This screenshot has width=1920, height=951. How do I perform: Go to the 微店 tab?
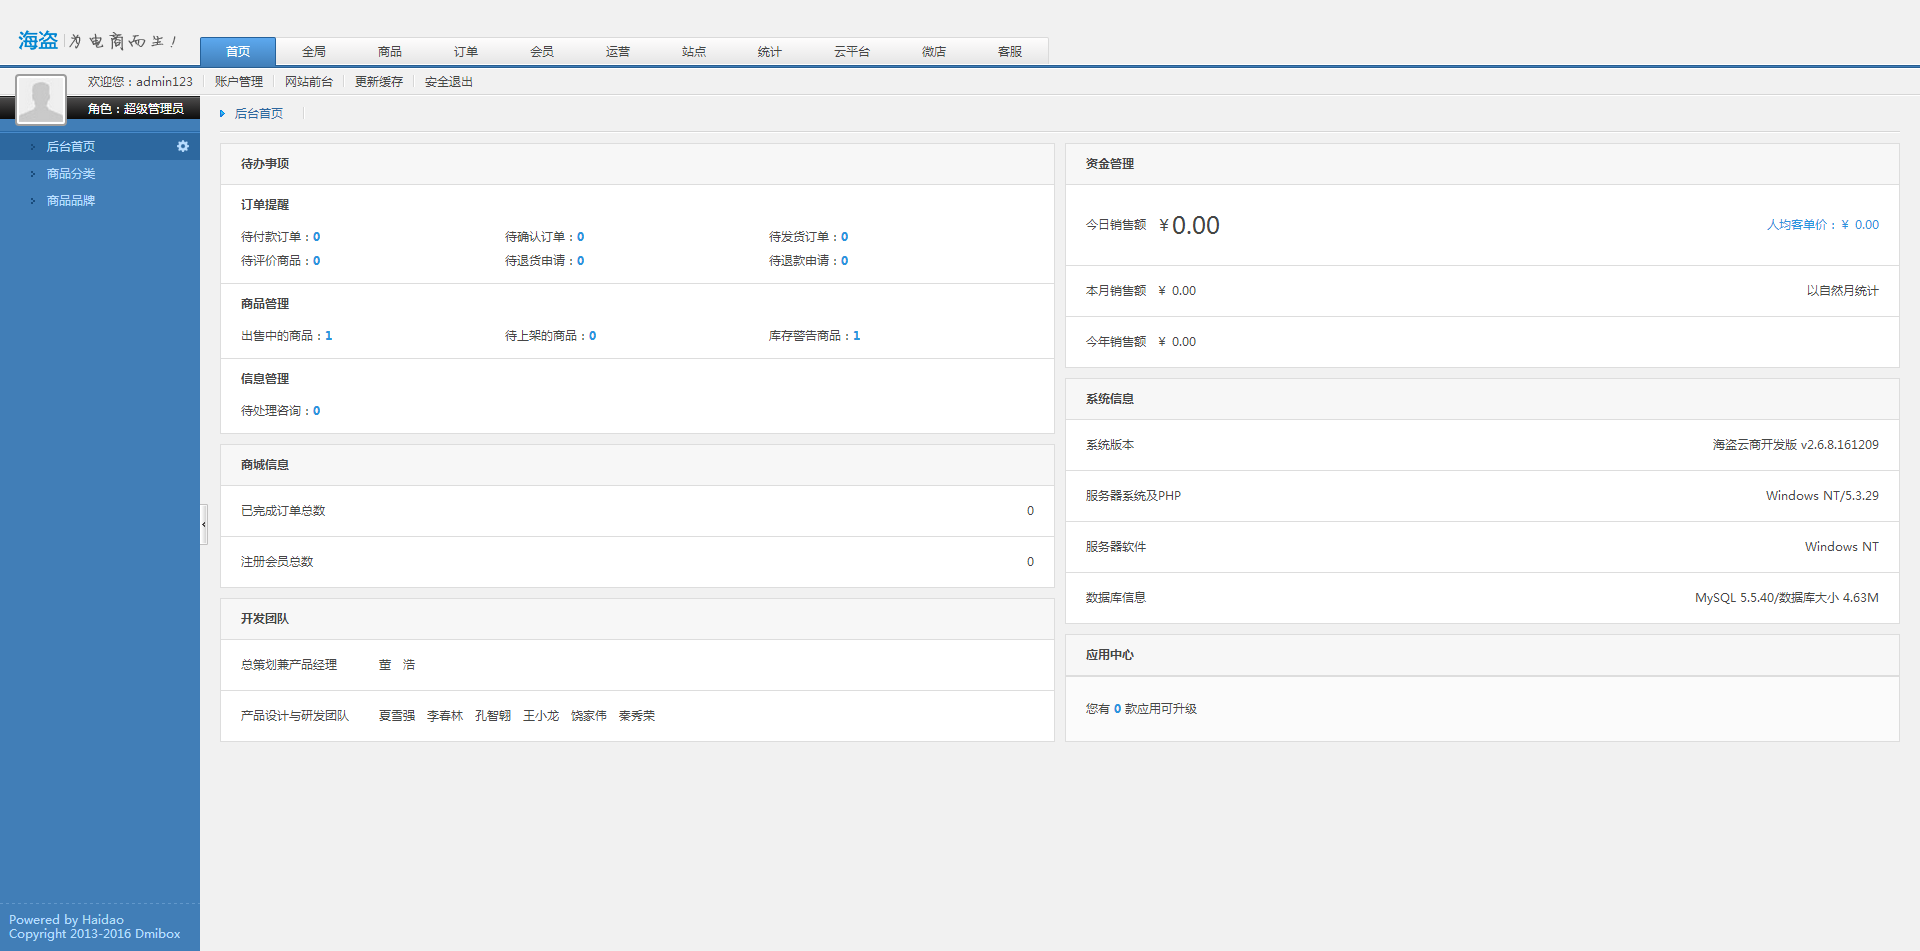[x=934, y=51]
